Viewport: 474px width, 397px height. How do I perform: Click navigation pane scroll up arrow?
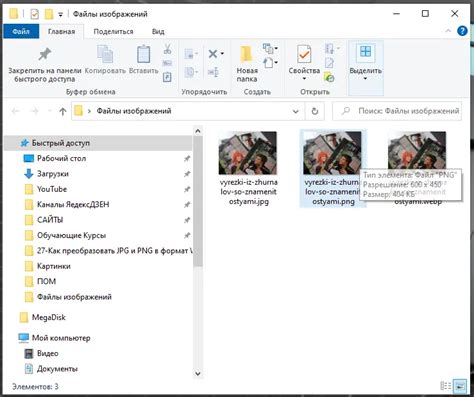198,131
